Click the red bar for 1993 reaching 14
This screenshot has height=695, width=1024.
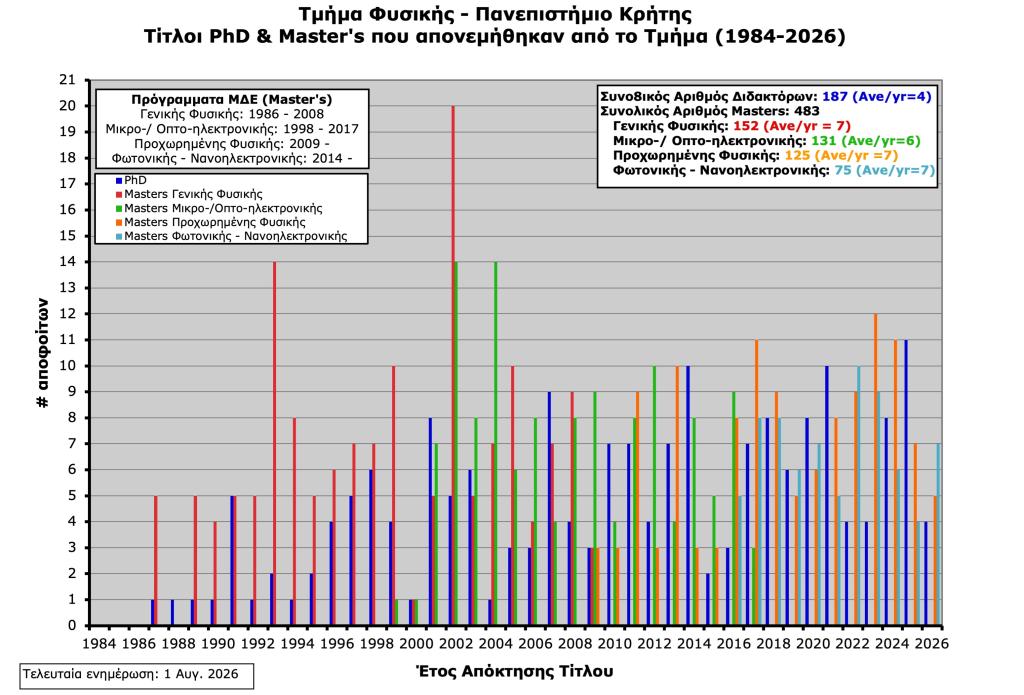pos(274,444)
